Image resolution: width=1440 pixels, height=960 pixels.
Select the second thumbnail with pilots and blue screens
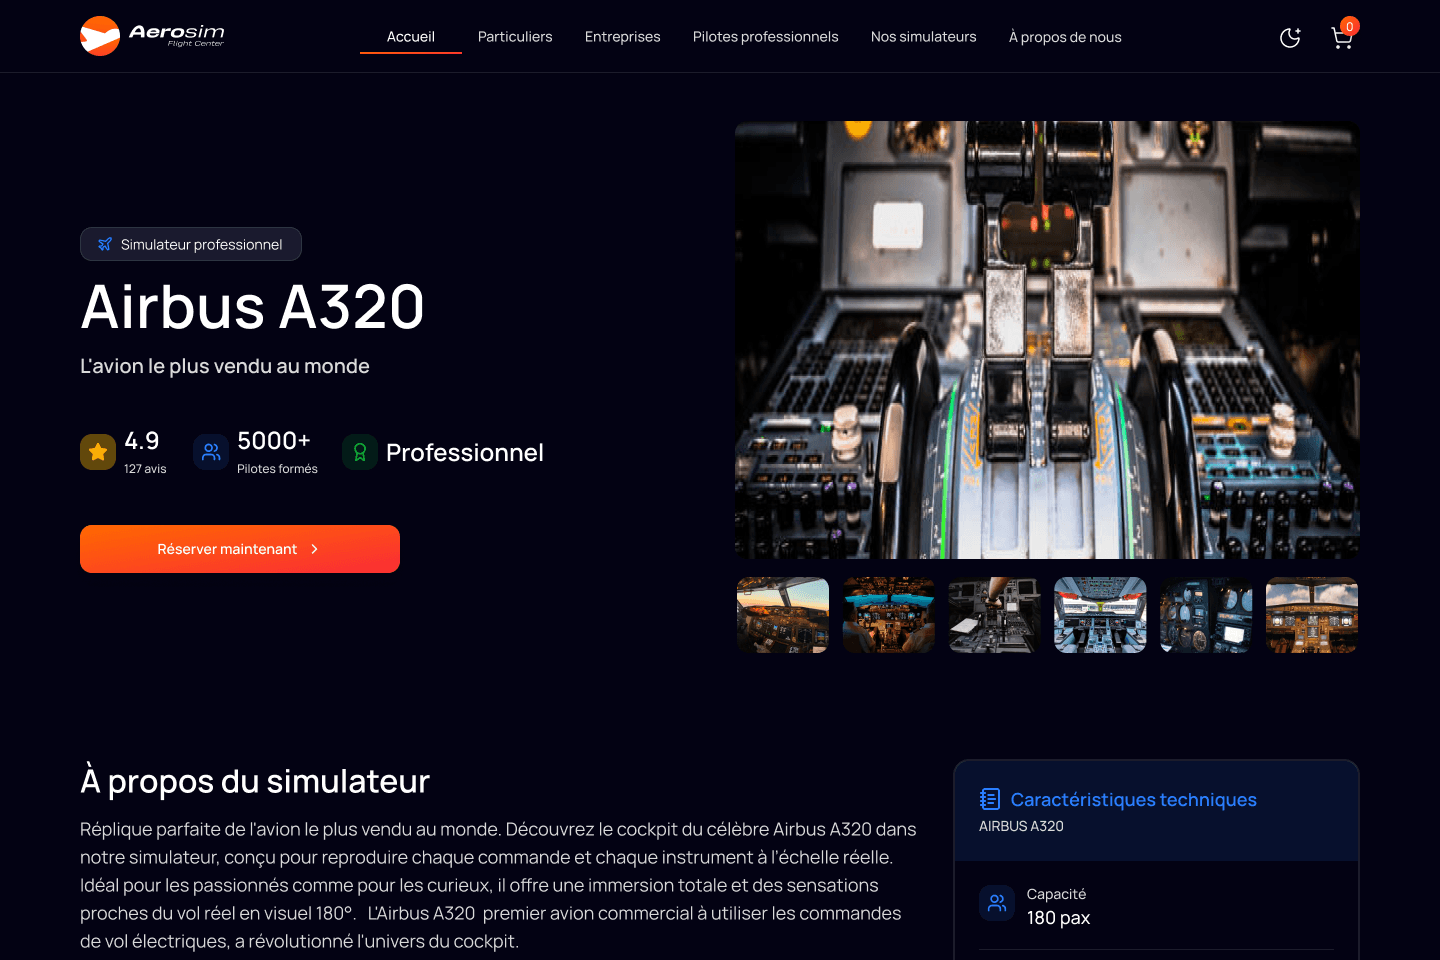889,615
